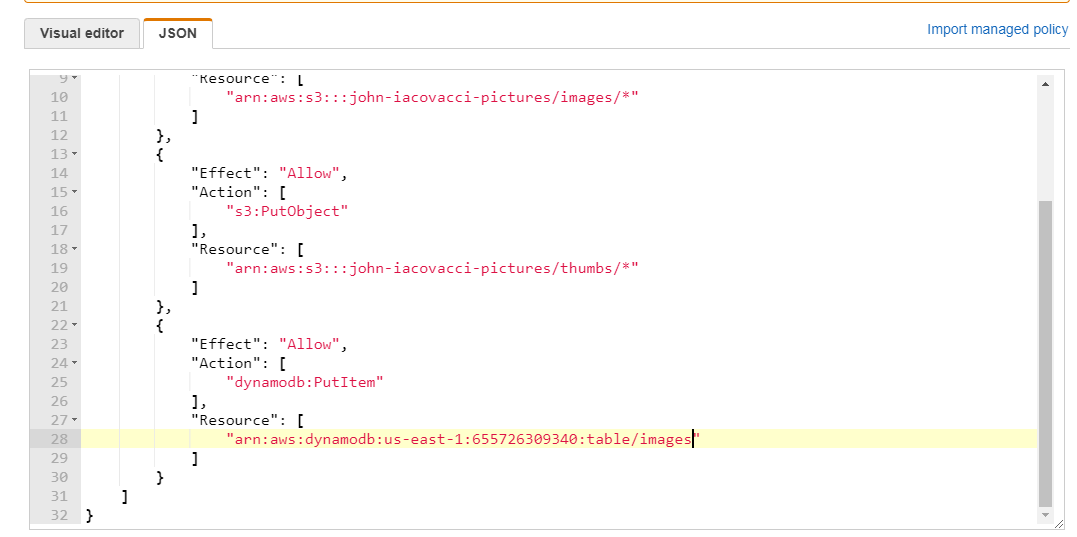Collapse the Resource fold at line 27
1077x537 pixels.
(74, 420)
